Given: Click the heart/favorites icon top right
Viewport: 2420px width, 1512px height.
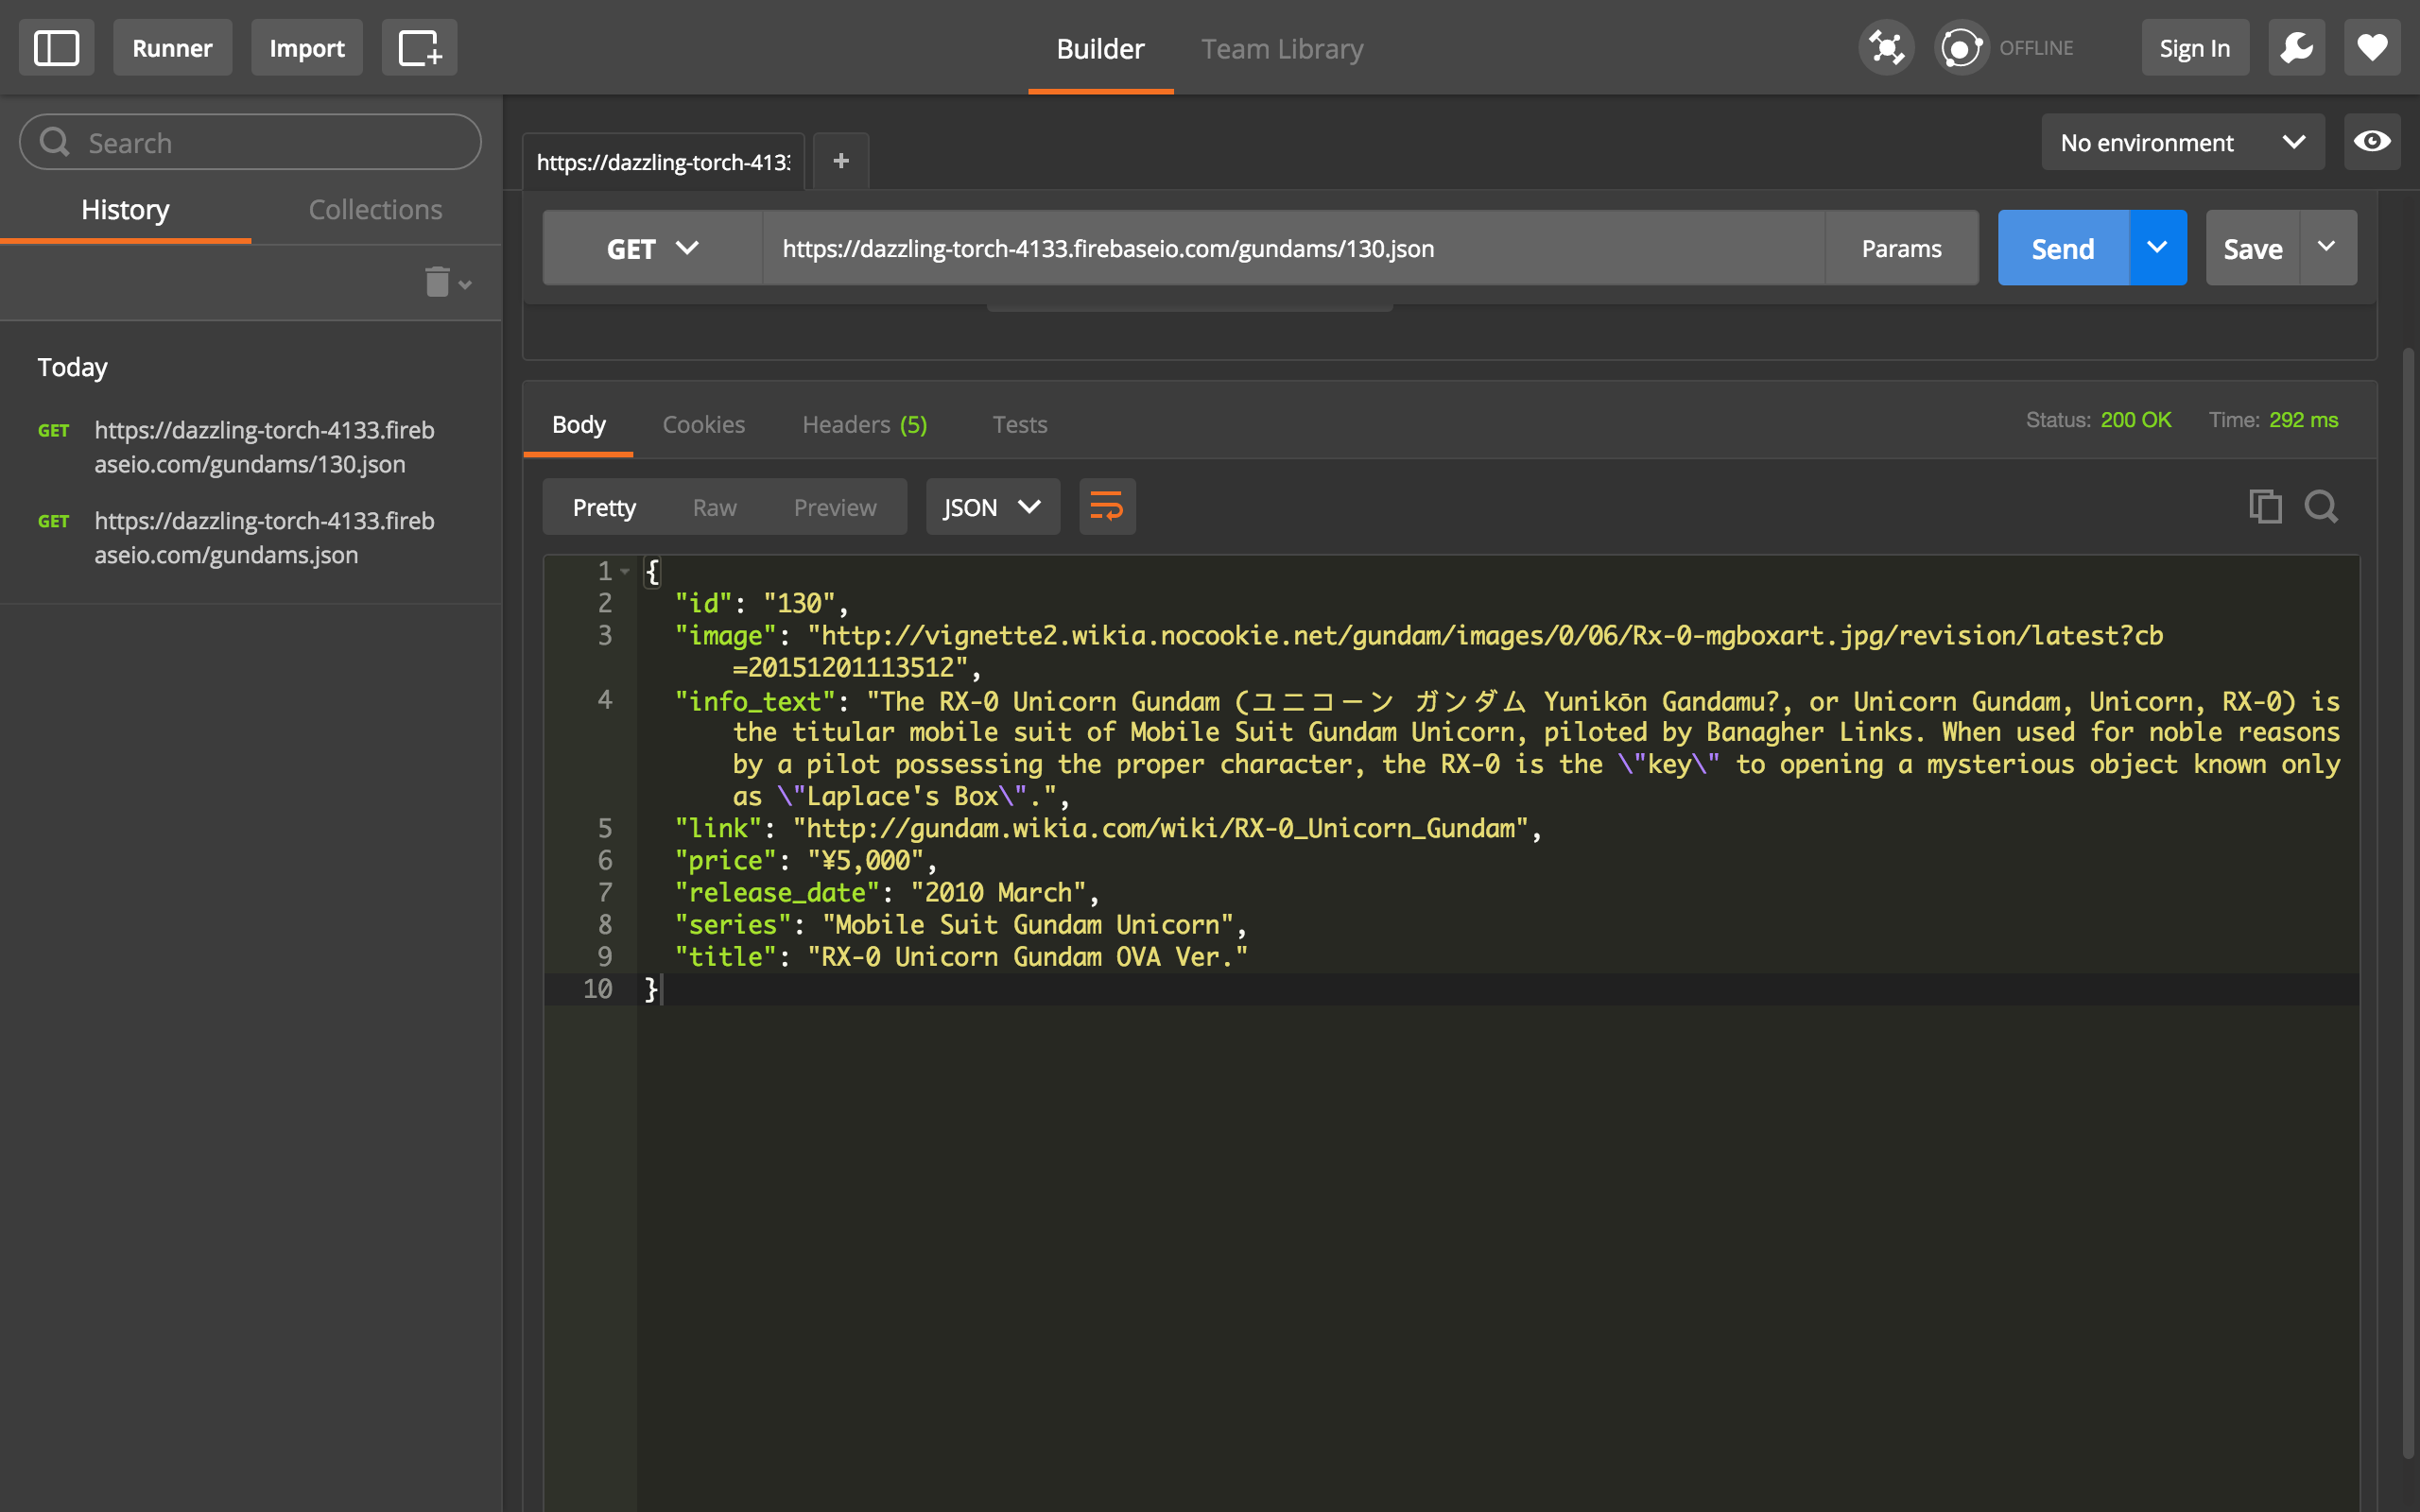Looking at the screenshot, I should pos(2373,47).
